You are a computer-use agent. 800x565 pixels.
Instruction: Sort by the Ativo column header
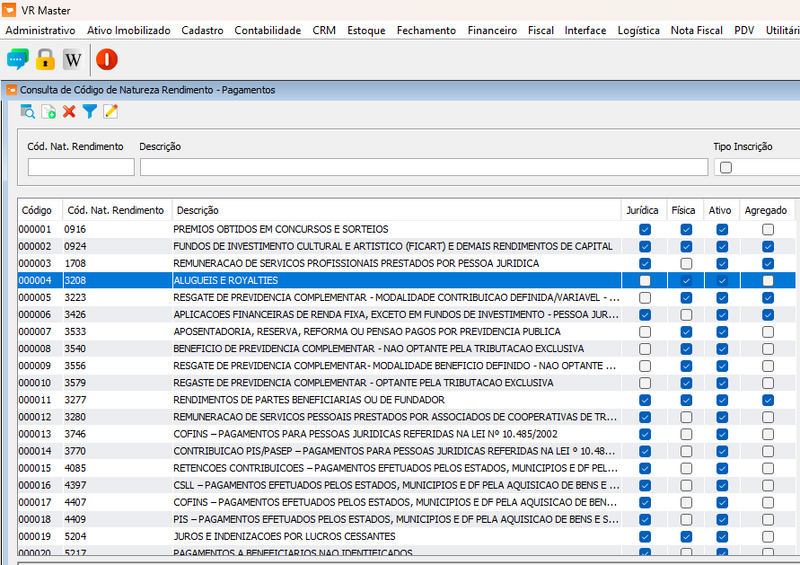point(722,210)
